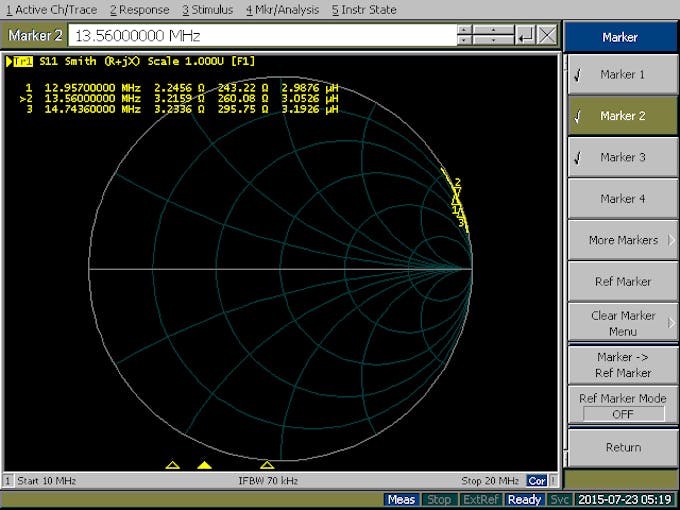
Task: Toggle Marker 1 softkey
Action: click(622, 75)
